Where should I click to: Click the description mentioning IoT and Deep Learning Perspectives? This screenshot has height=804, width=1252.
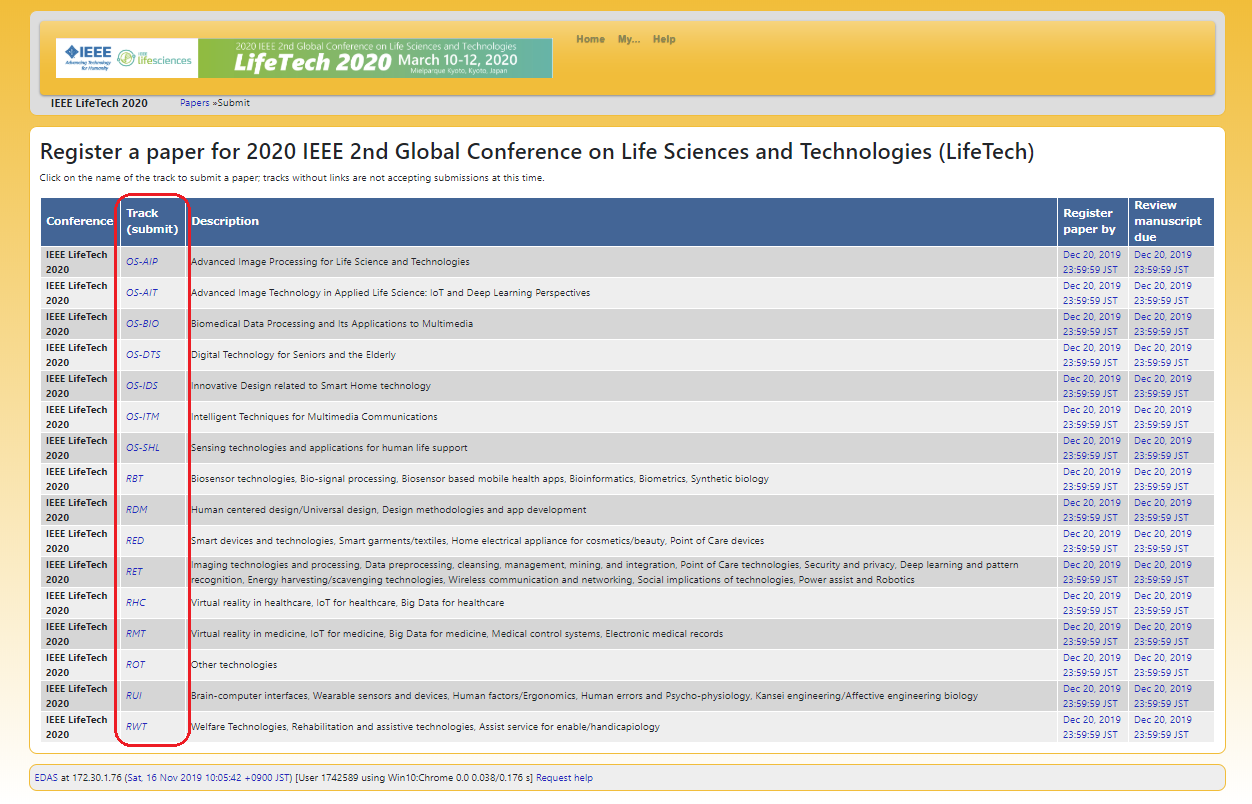click(390, 293)
